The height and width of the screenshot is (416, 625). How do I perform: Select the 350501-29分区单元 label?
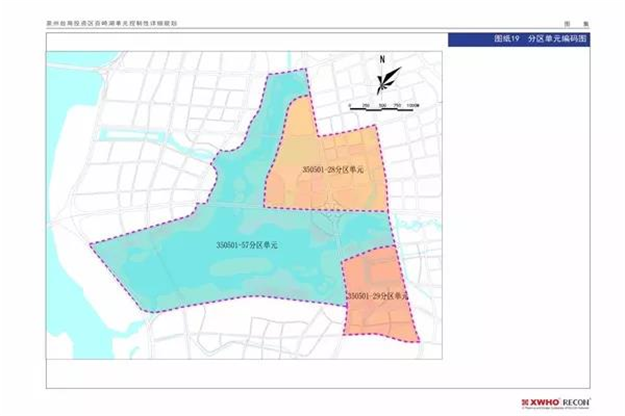377,297
